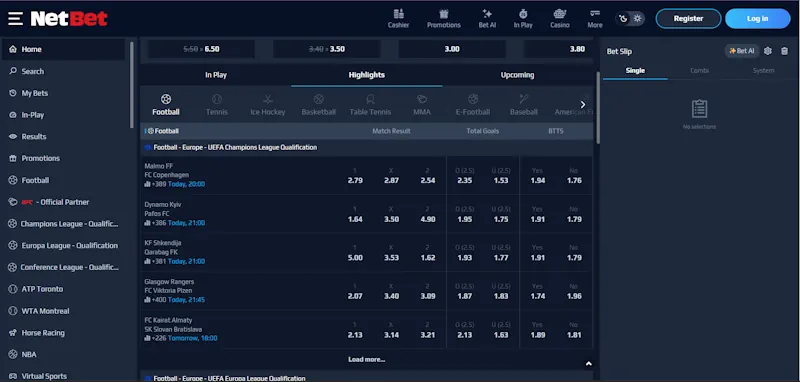Open bet slip settings gear
The height and width of the screenshot is (382, 800).
(x=768, y=51)
